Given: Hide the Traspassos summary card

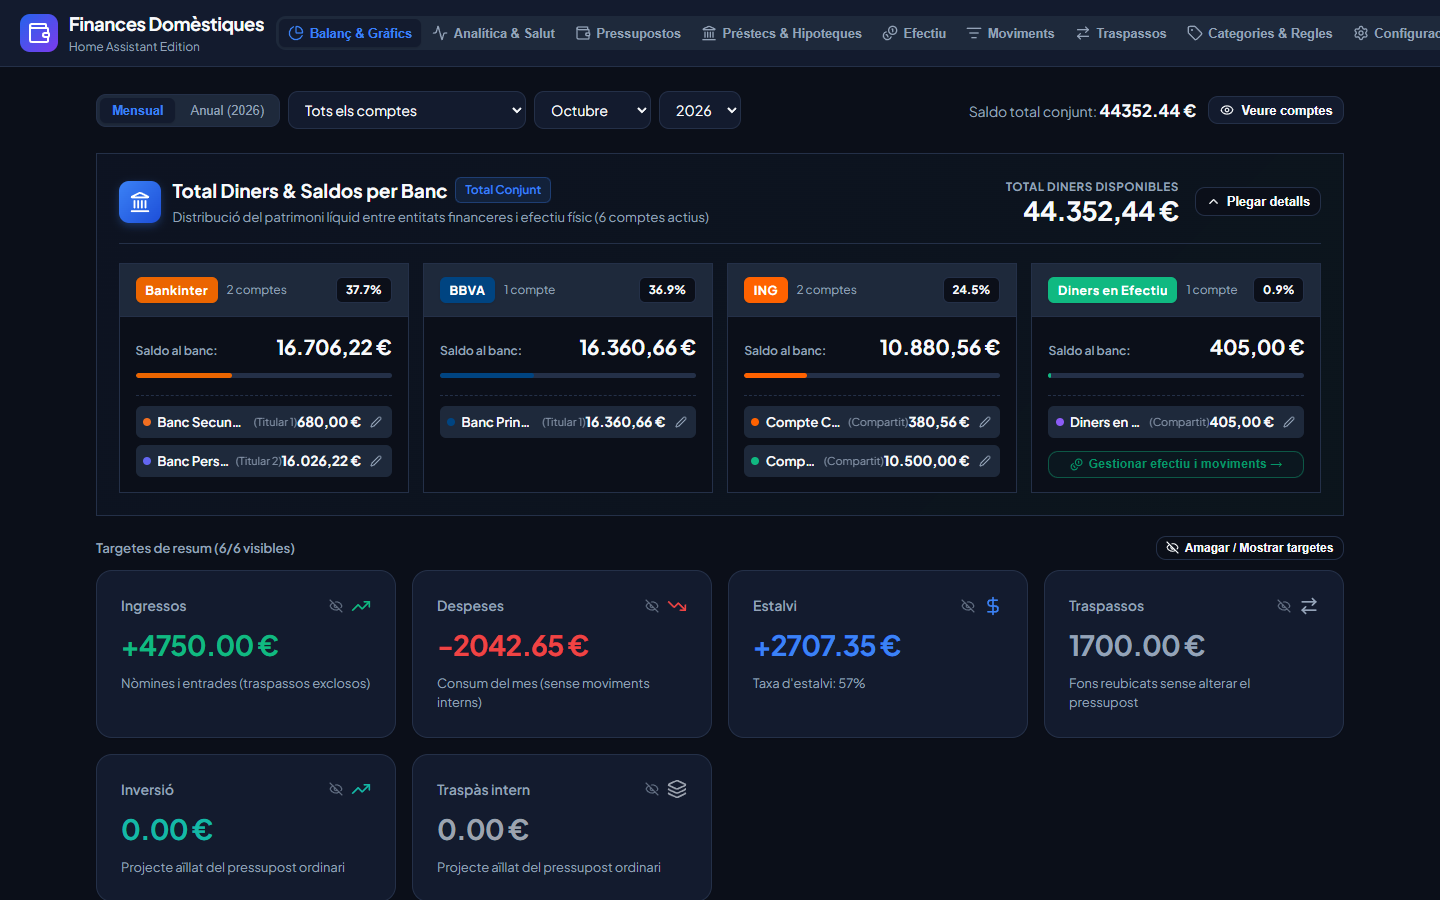Looking at the screenshot, I should click(1284, 606).
